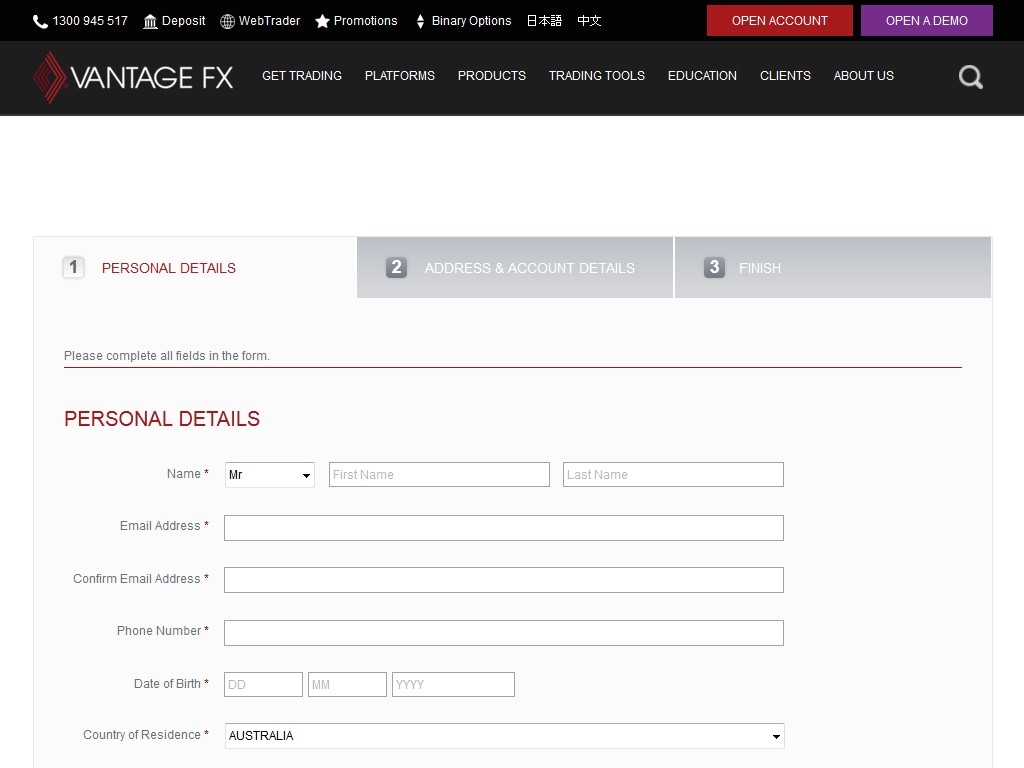Open the Trading Tools menu
The width and height of the screenshot is (1024, 768).
click(596, 76)
